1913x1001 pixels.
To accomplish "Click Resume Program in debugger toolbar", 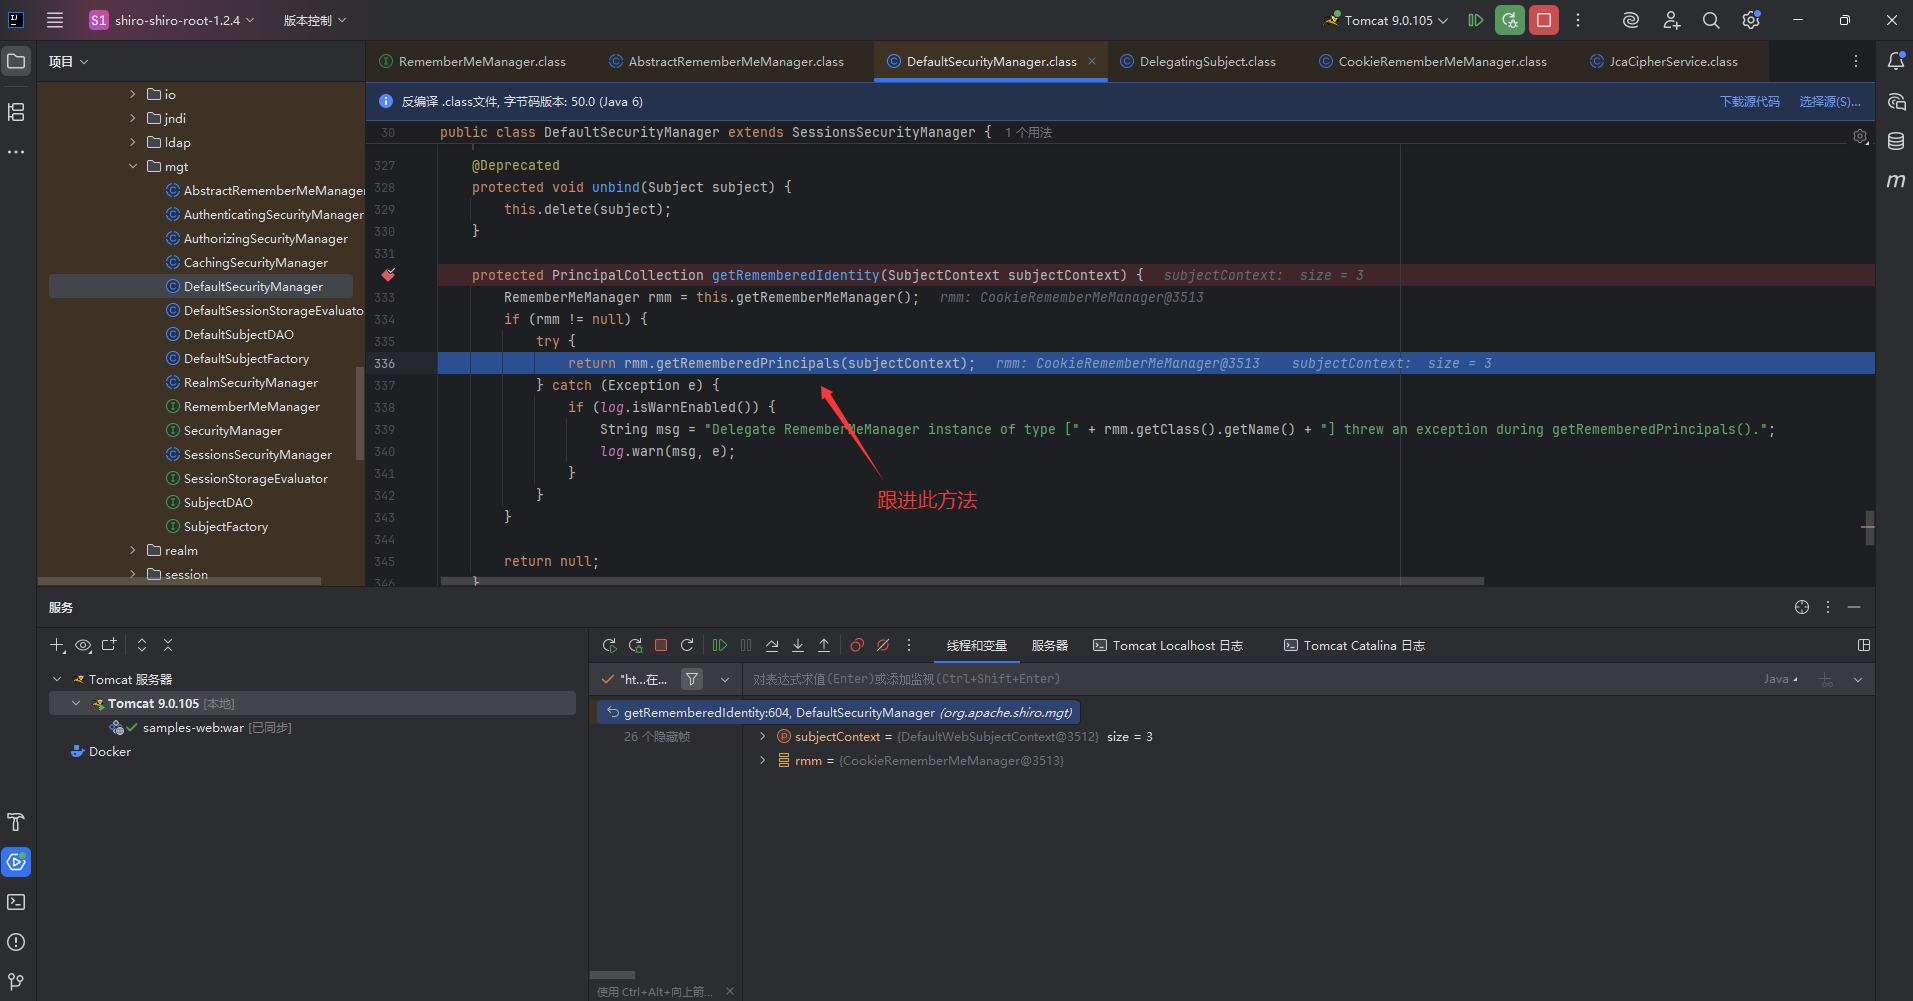I will click(x=720, y=646).
